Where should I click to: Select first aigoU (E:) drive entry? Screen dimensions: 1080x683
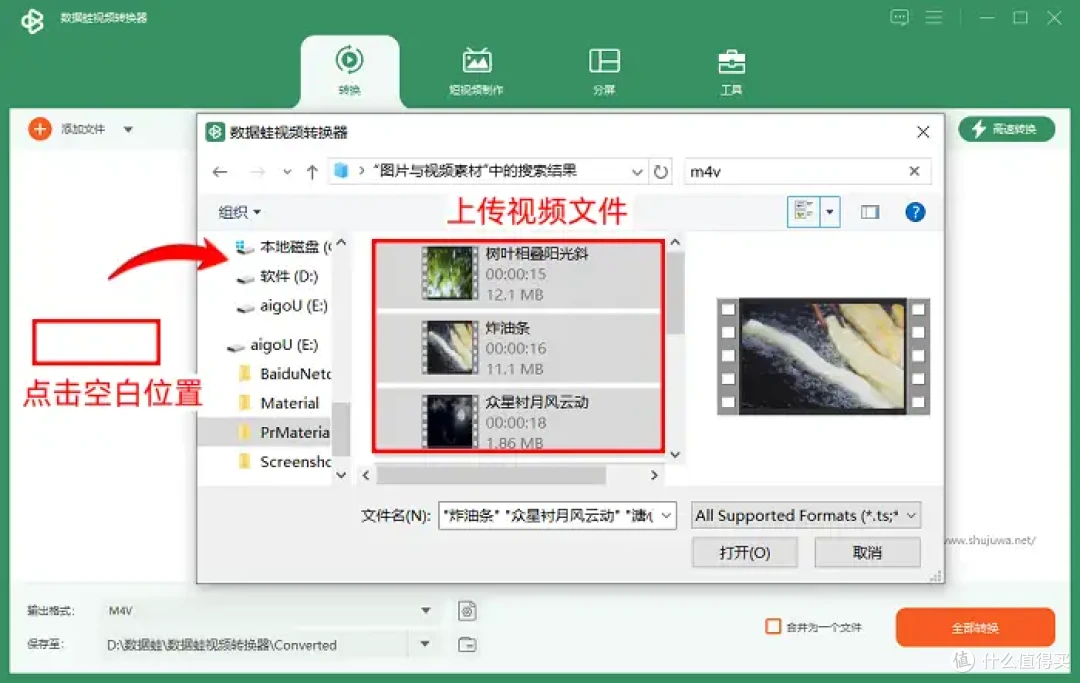(282, 306)
